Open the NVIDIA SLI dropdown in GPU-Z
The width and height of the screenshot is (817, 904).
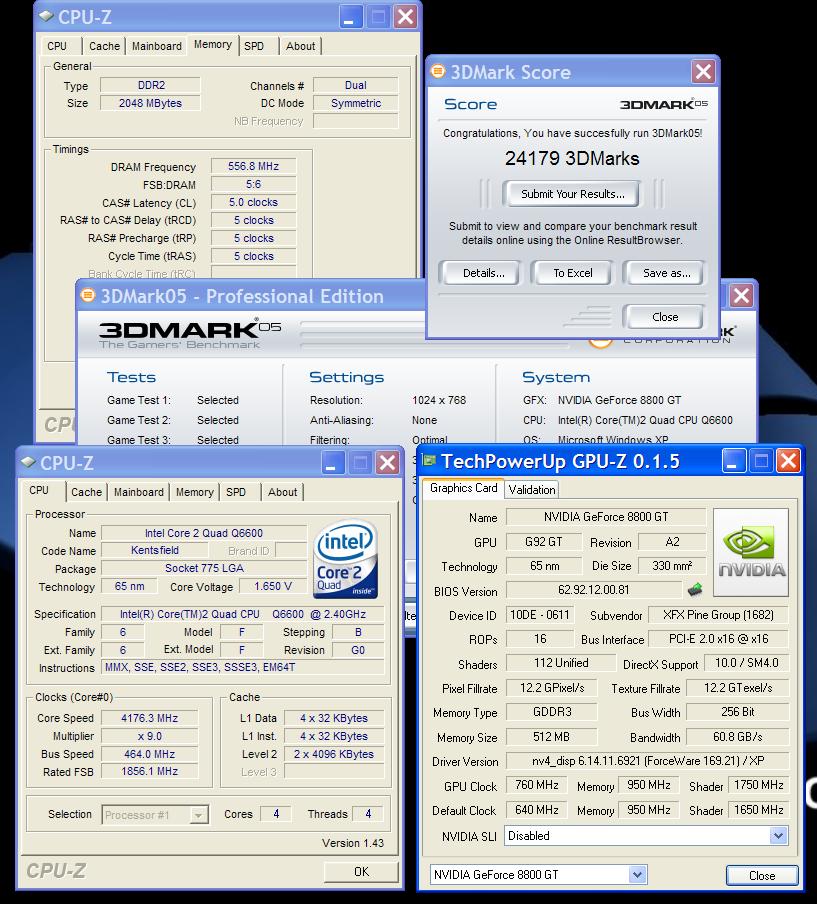[778, 835]
